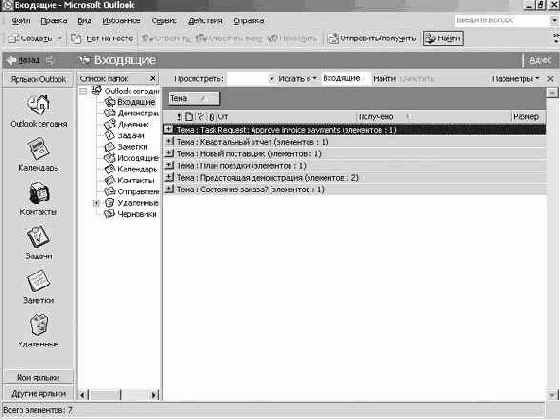
Task: Click the Создать toolbar button
Action: (x=31, y=38)
